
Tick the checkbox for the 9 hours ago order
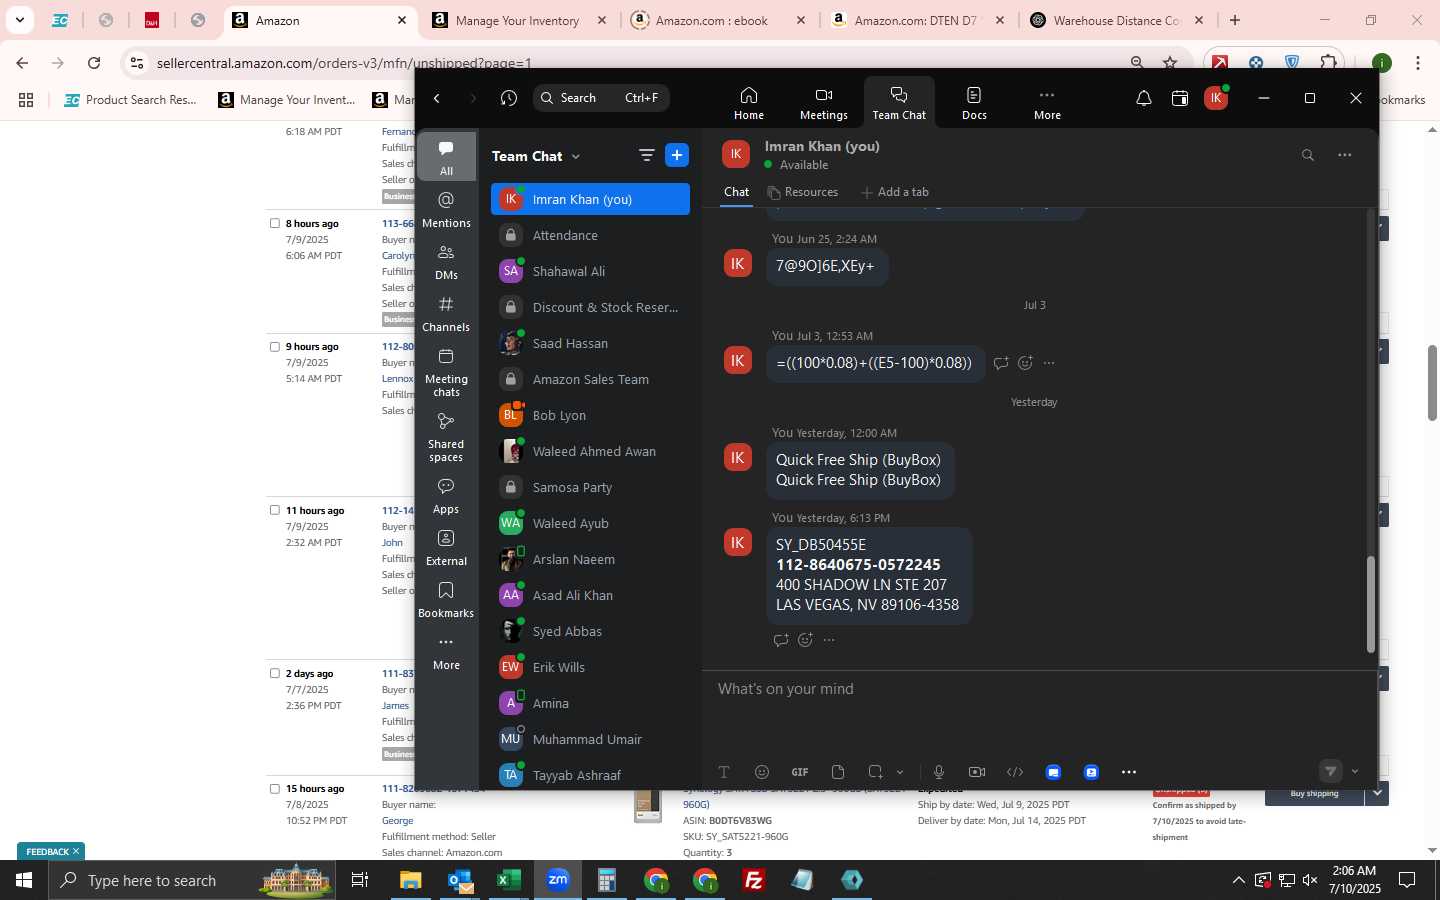pyautogui.click(x=275, y=347)
